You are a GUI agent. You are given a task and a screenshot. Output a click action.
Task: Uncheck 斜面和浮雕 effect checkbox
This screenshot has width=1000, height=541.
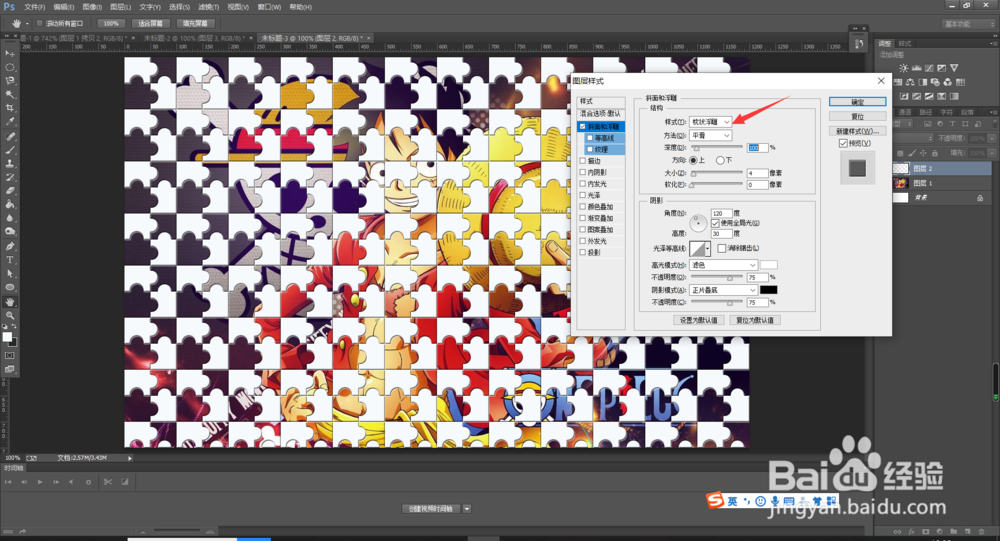582,127
